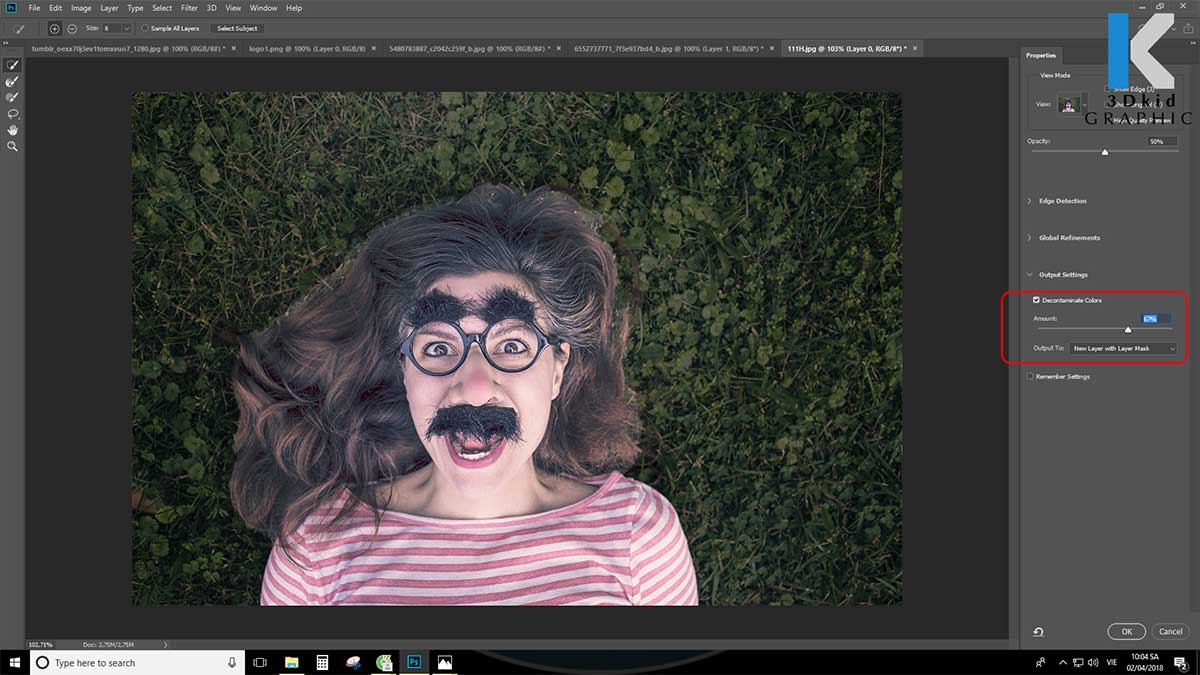Select the Brush tool in left toolbar
This screenshot has width=1200, height=675.
(13, 97)
